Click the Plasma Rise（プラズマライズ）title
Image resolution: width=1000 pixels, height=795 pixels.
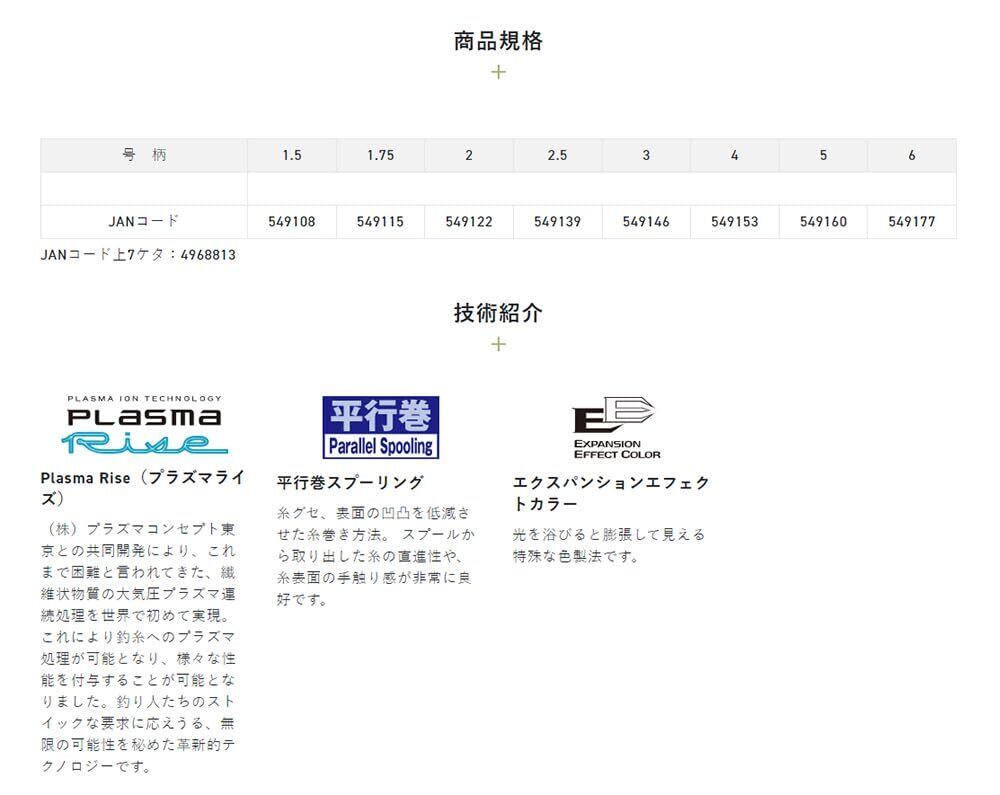point(142,488)
